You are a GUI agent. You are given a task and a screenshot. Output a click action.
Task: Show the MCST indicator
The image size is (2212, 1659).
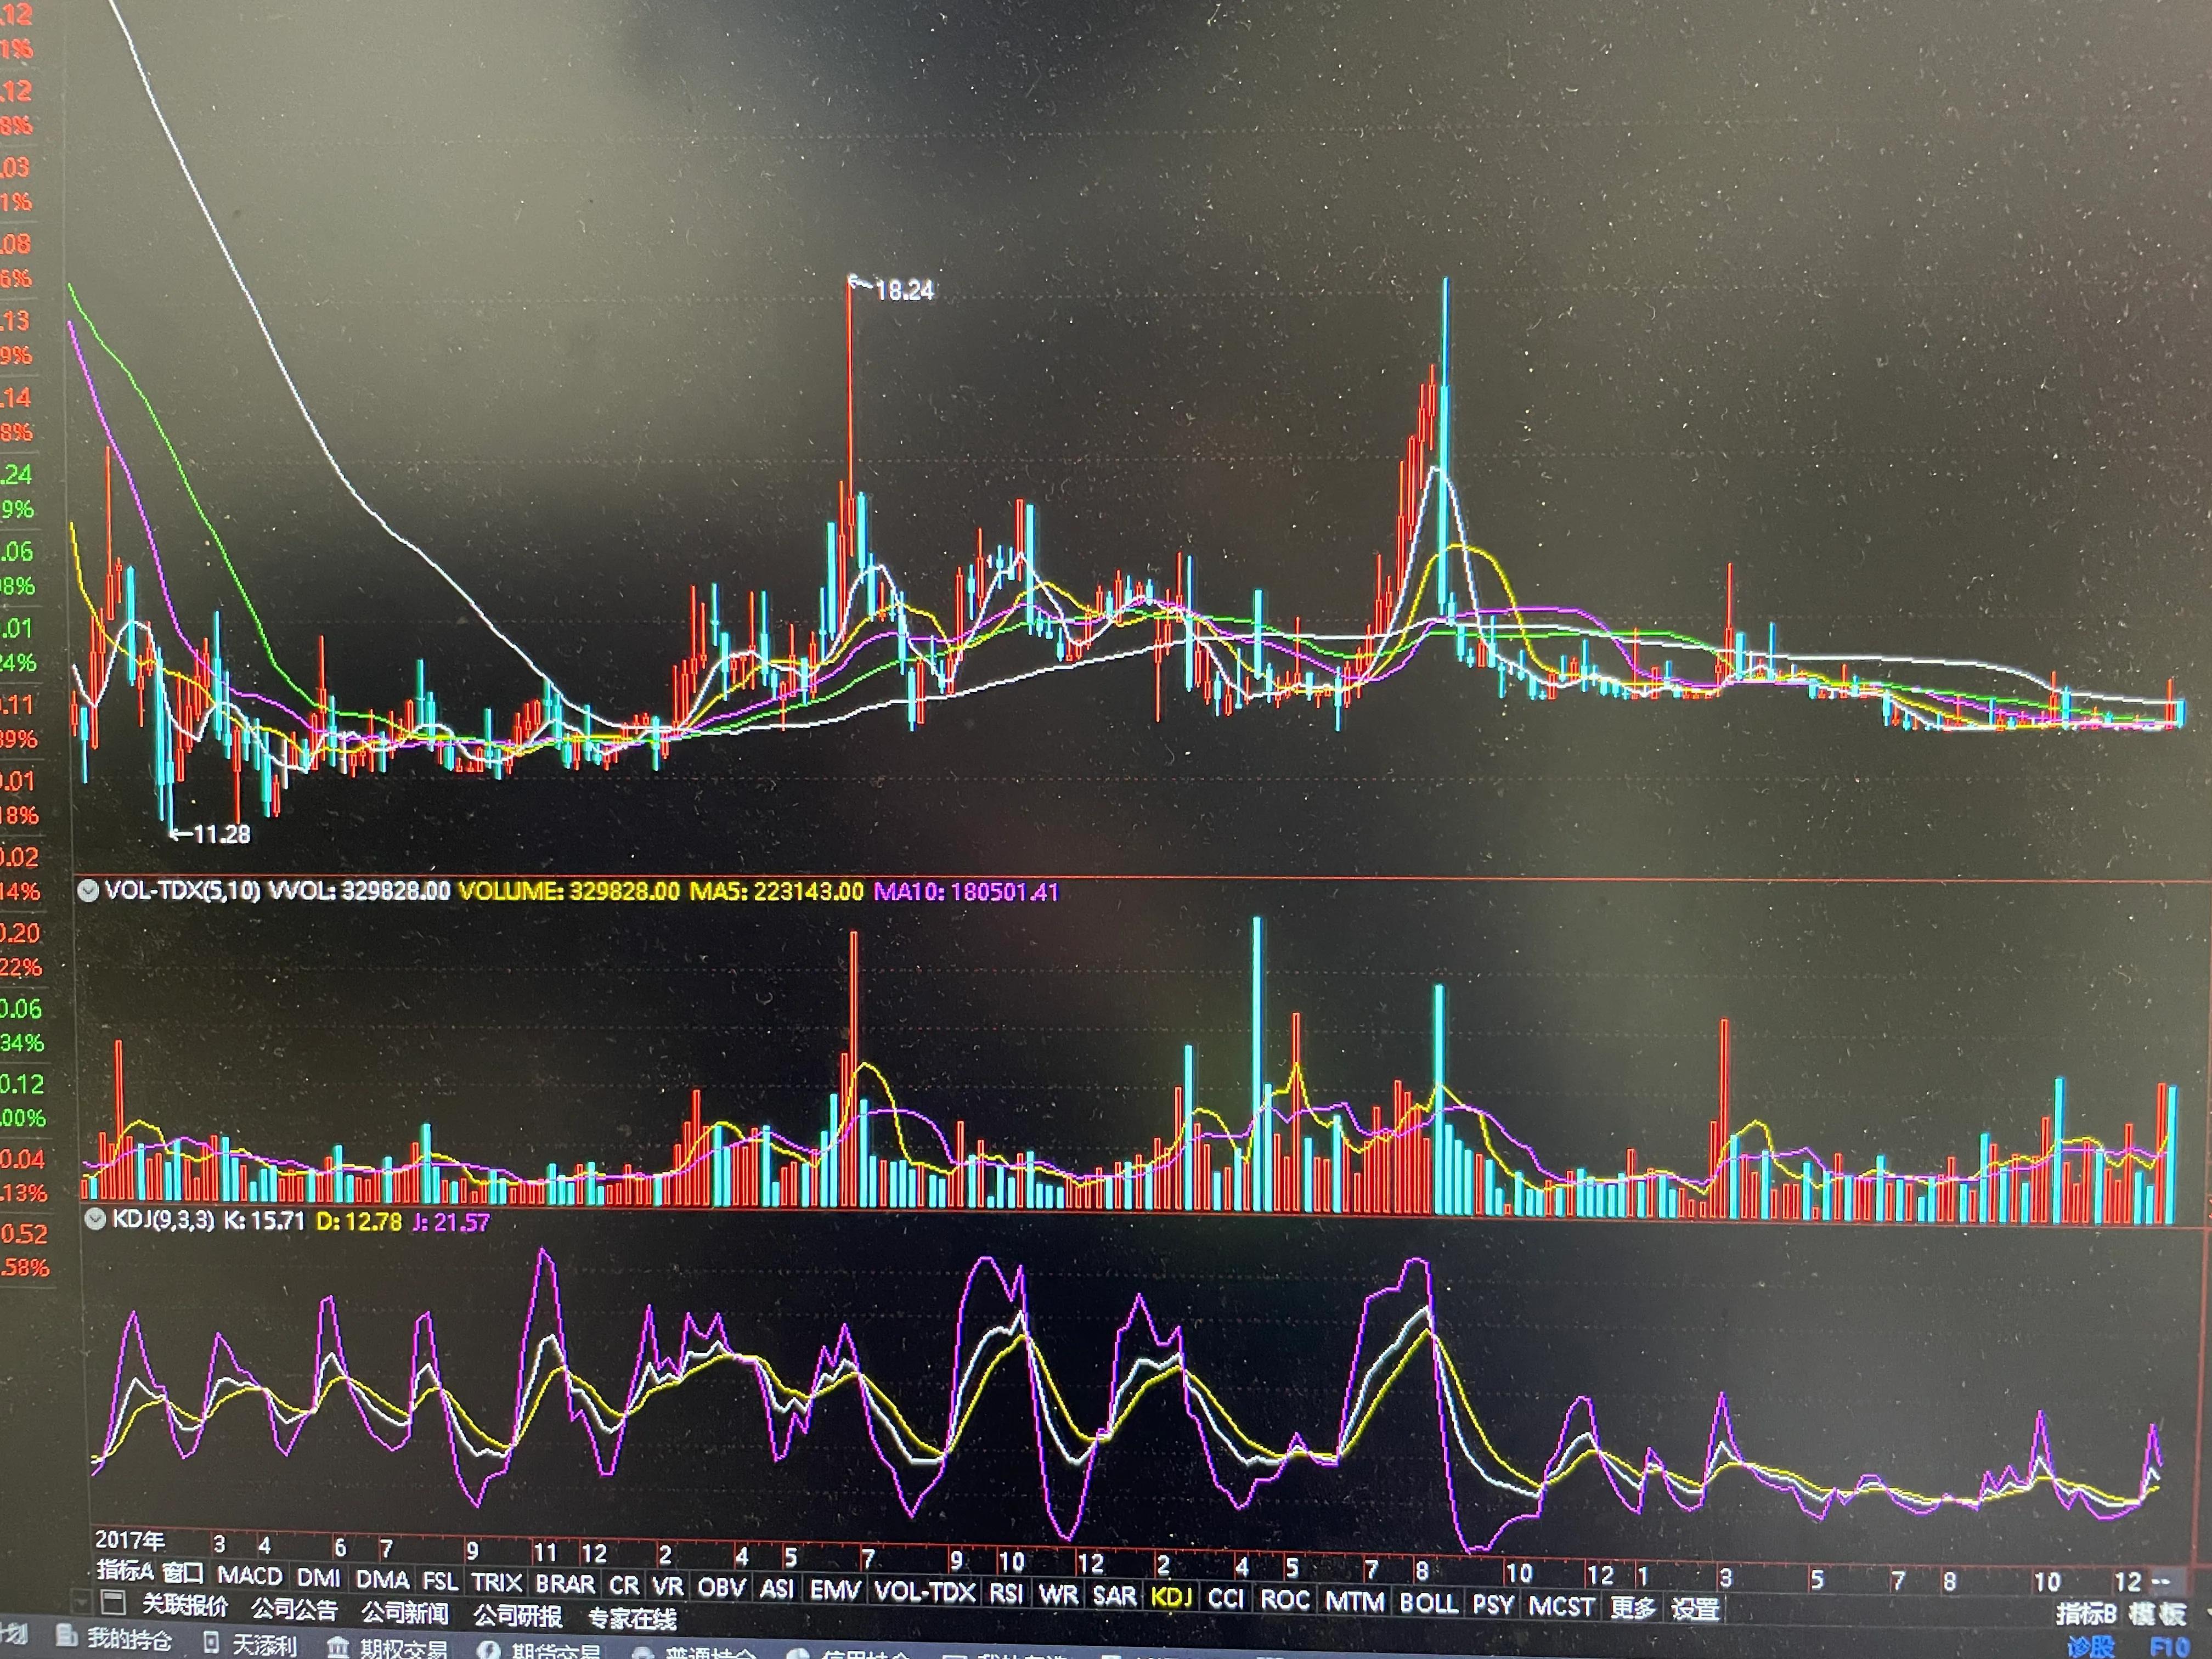(1561, 1607)
